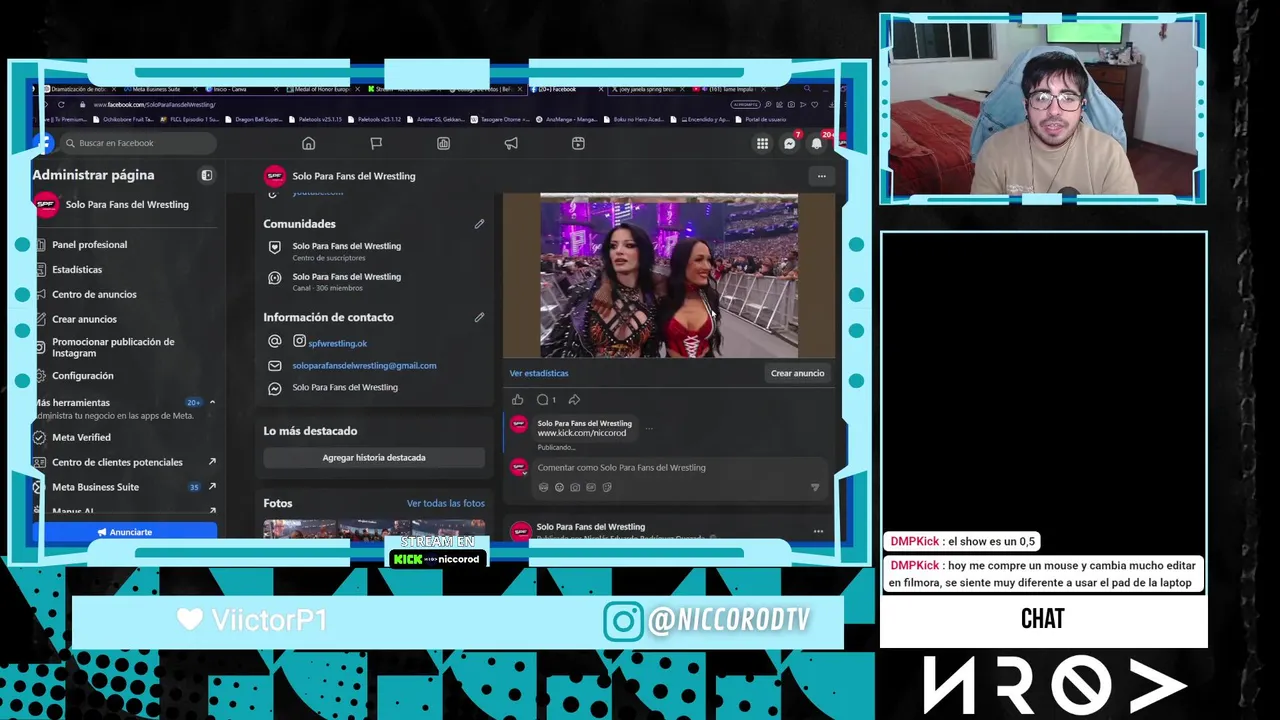Click soloparafansdelwrestling@gmail.com email link
Screen dimensions: 1280x720
pyautogui.click(x=364, y=365)
